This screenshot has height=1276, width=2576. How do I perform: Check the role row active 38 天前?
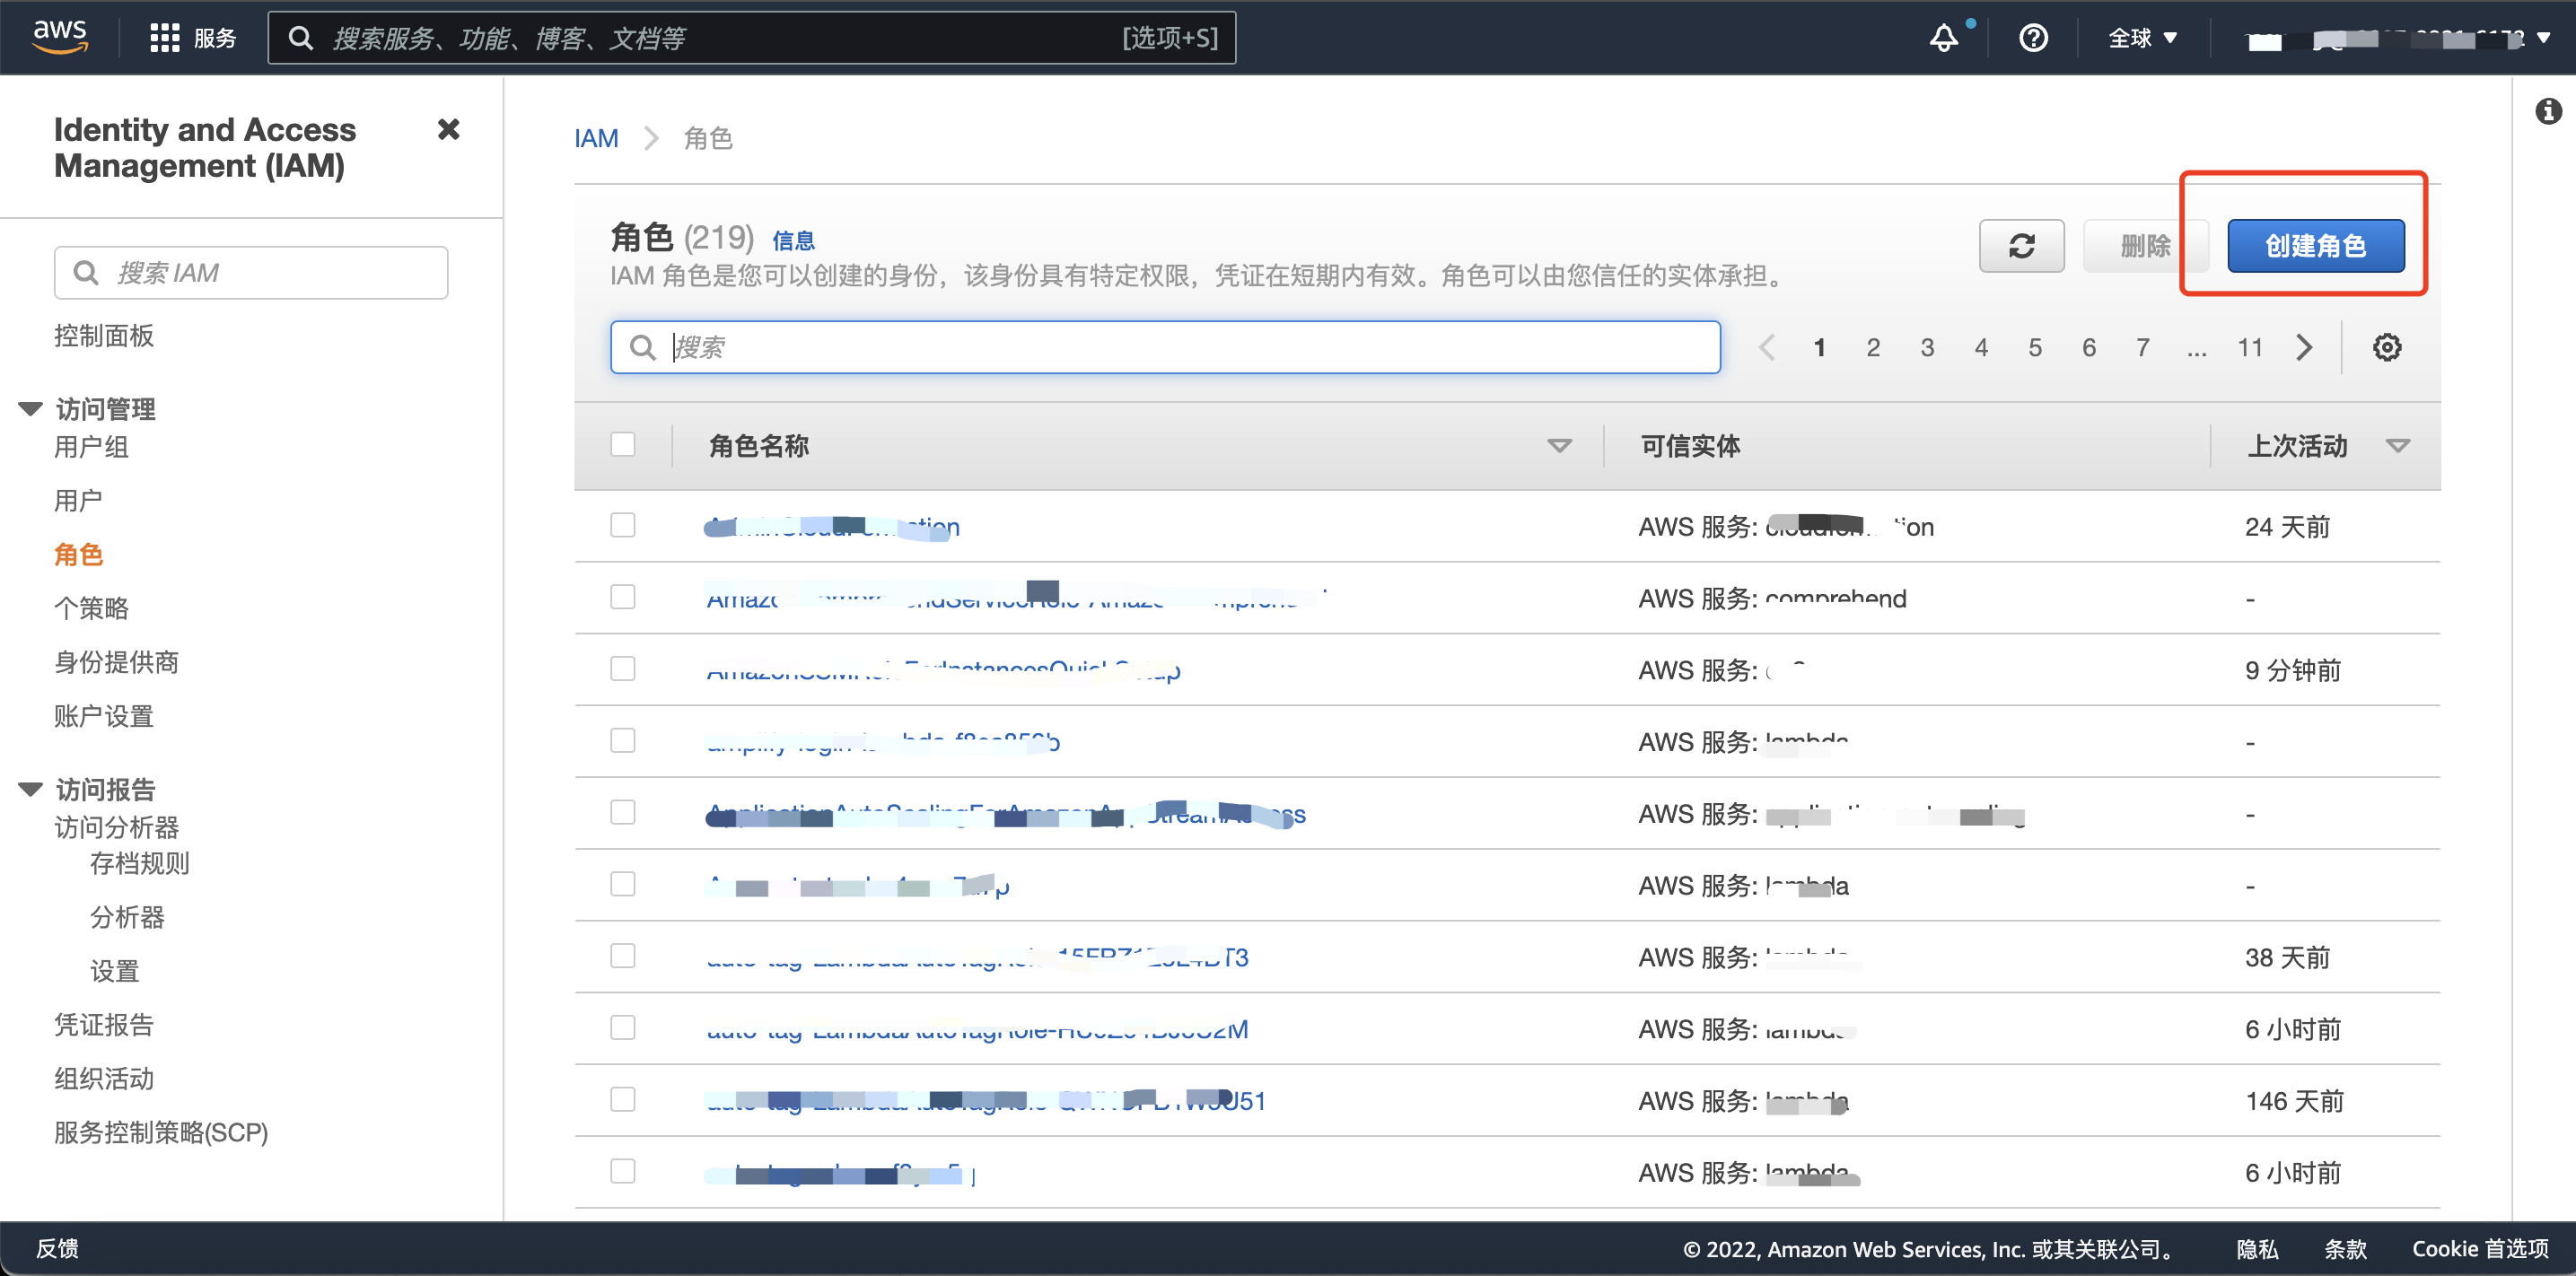[623, 956]
